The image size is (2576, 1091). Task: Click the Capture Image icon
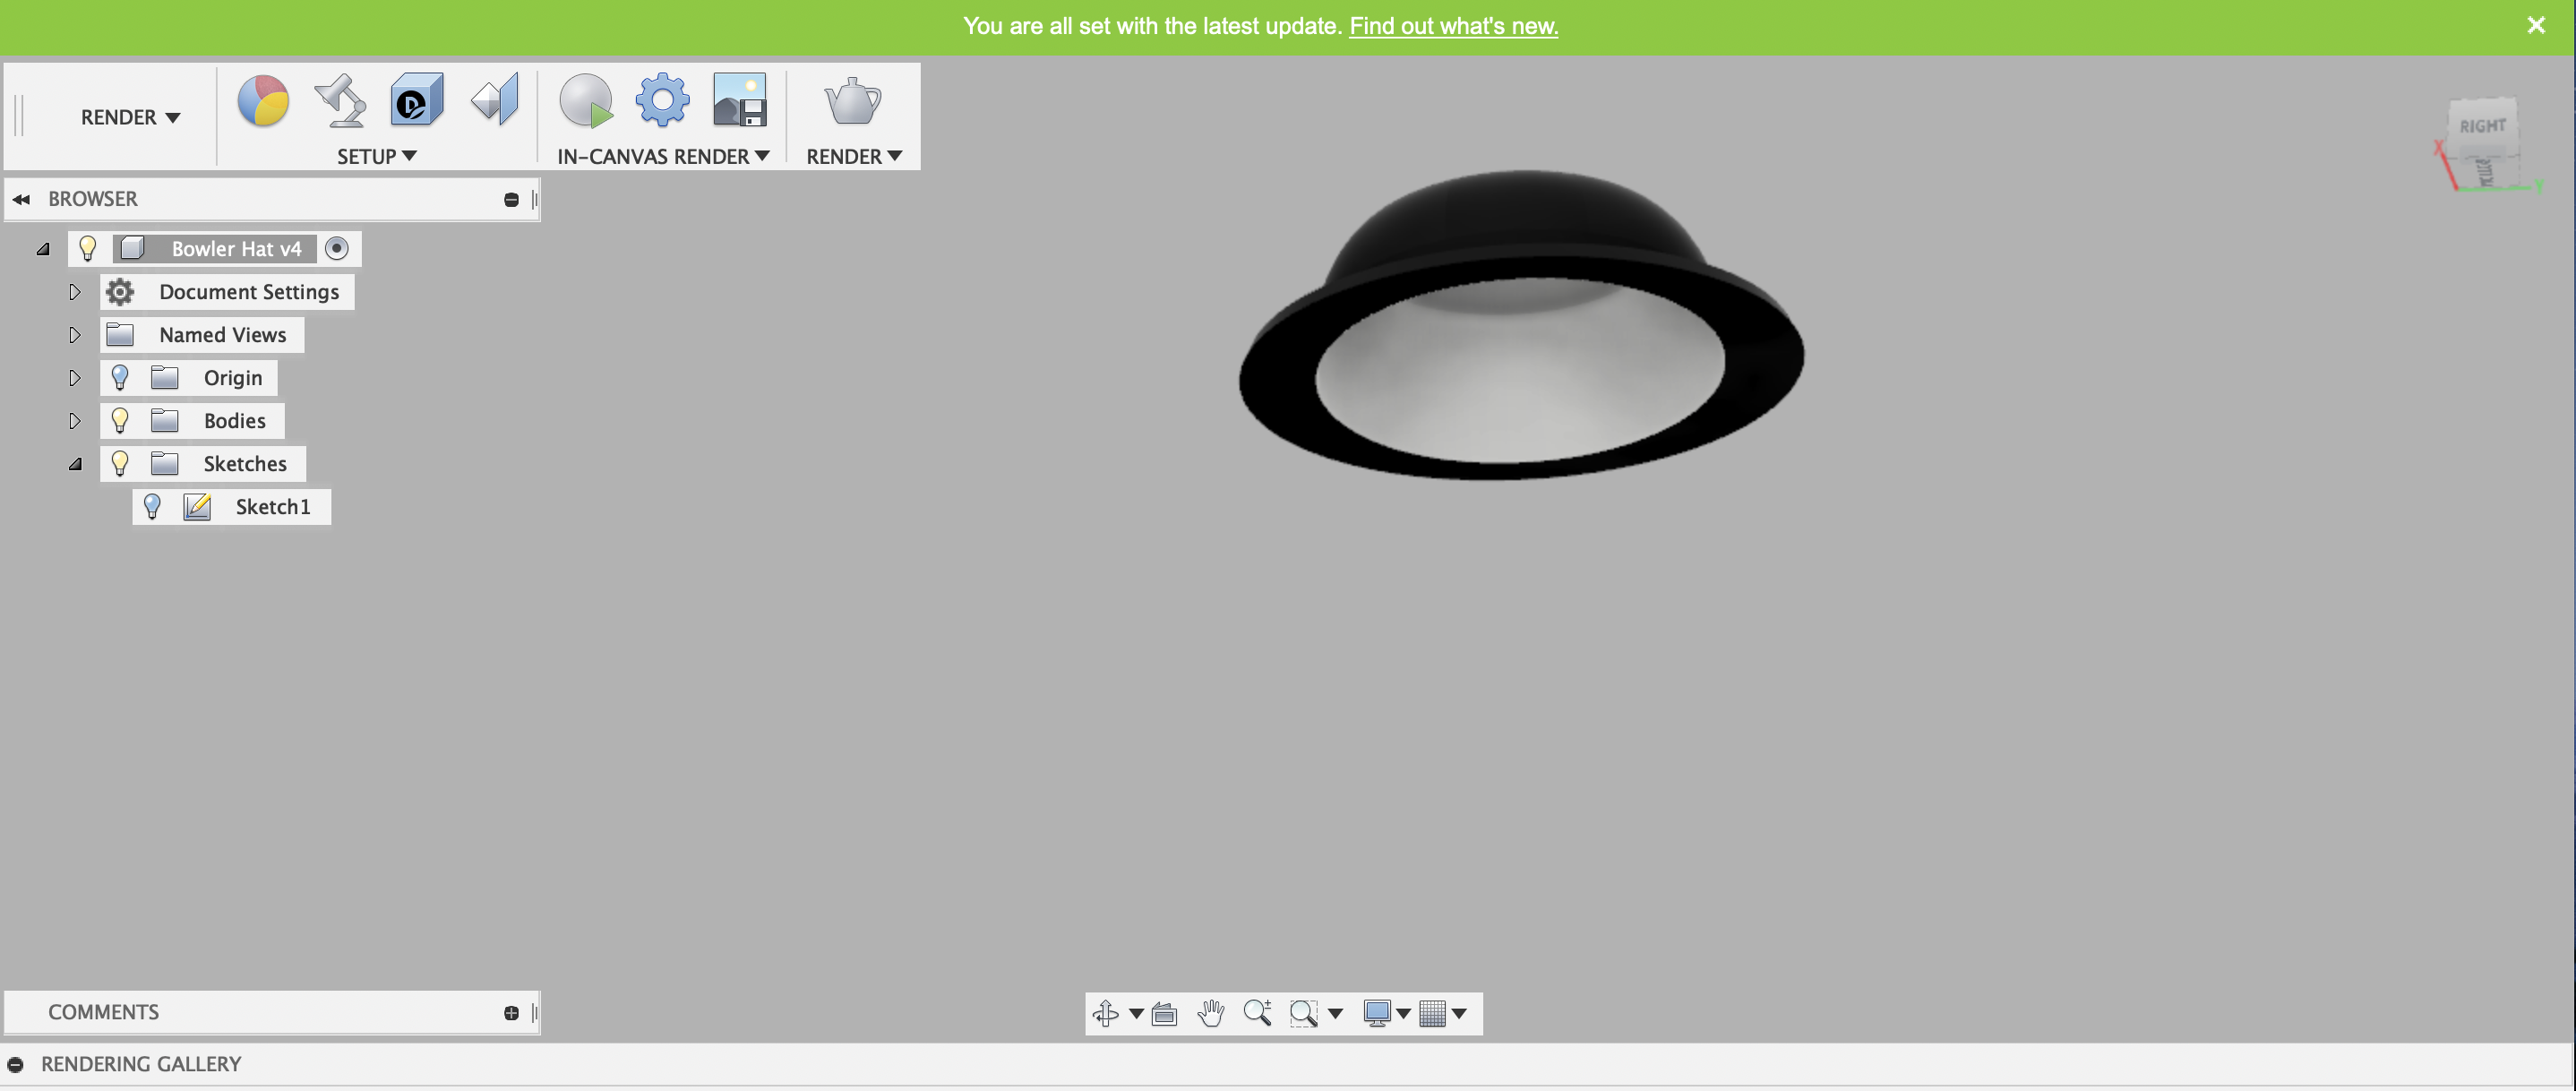click(x=740, y=101)
